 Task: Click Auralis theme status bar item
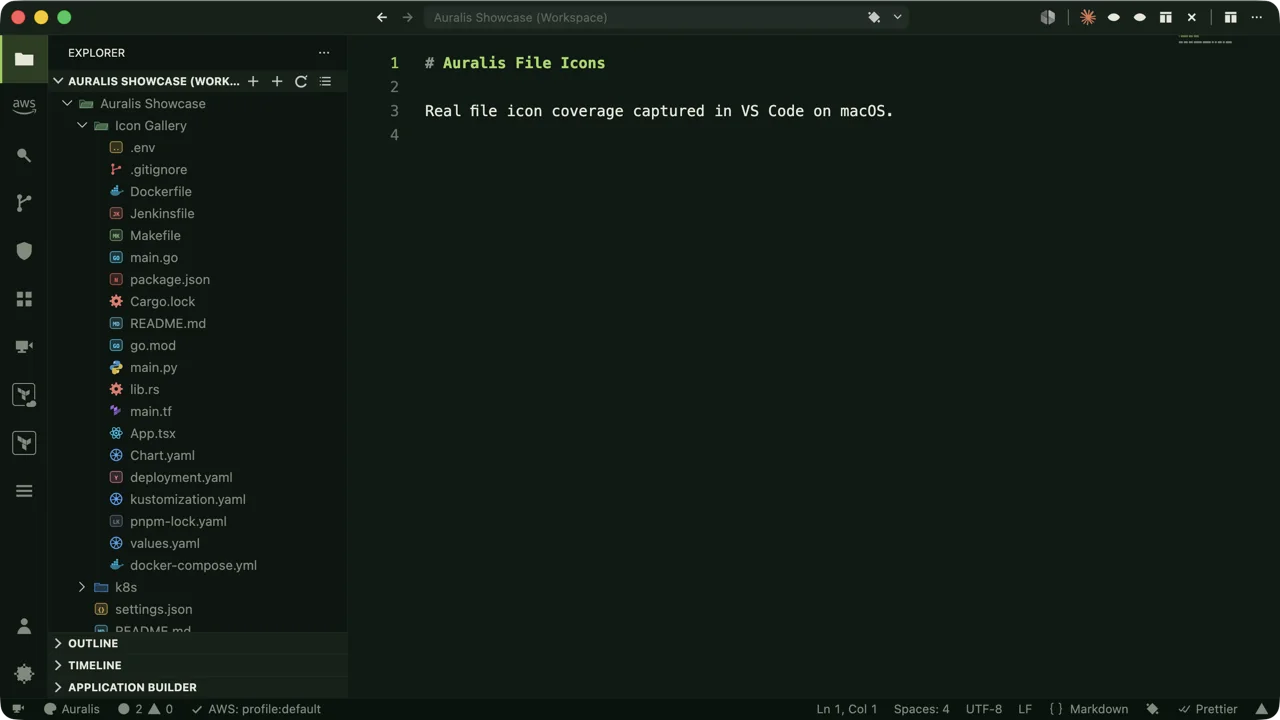tap(72, 709)
